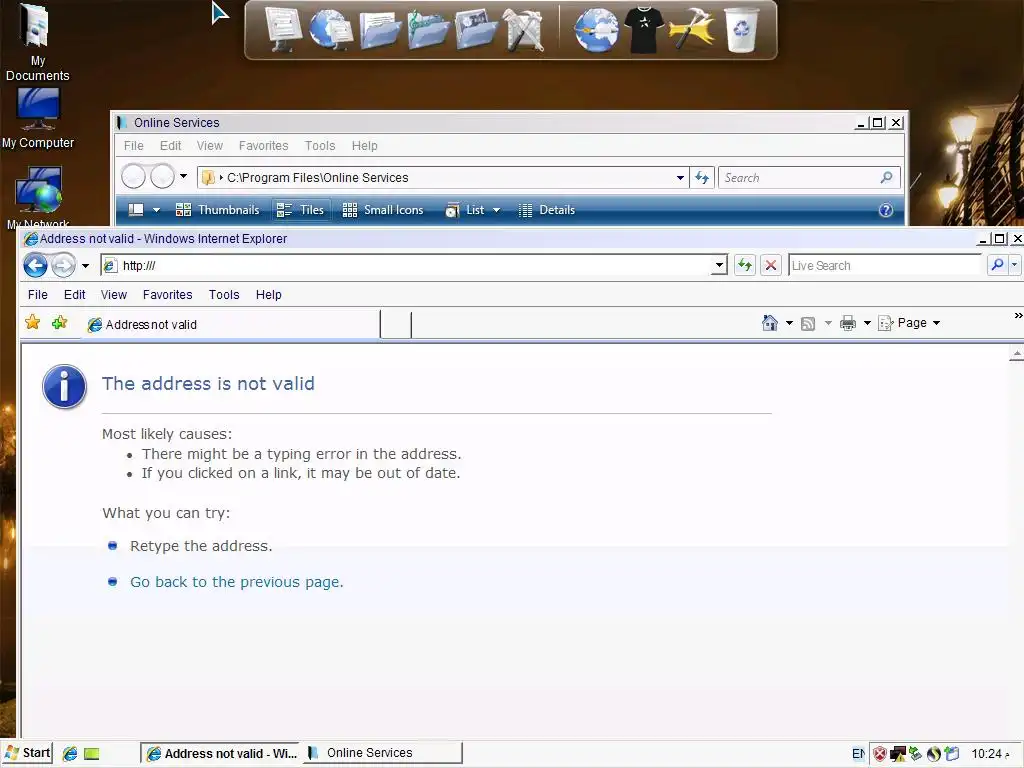Viewport: 1024px width, 768px height.
Task: Click the Forward button in Internet Explorer
Action: (x=63, y=266)
